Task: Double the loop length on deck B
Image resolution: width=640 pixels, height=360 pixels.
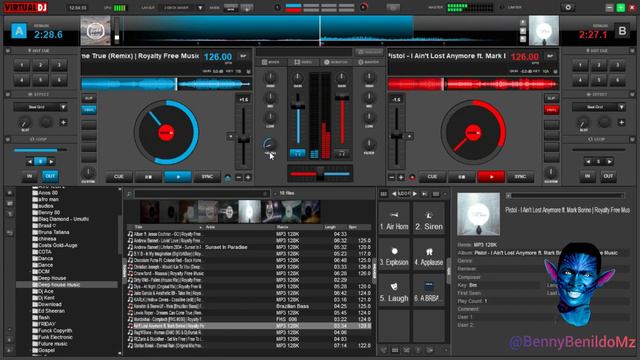Action: point(609,162)
